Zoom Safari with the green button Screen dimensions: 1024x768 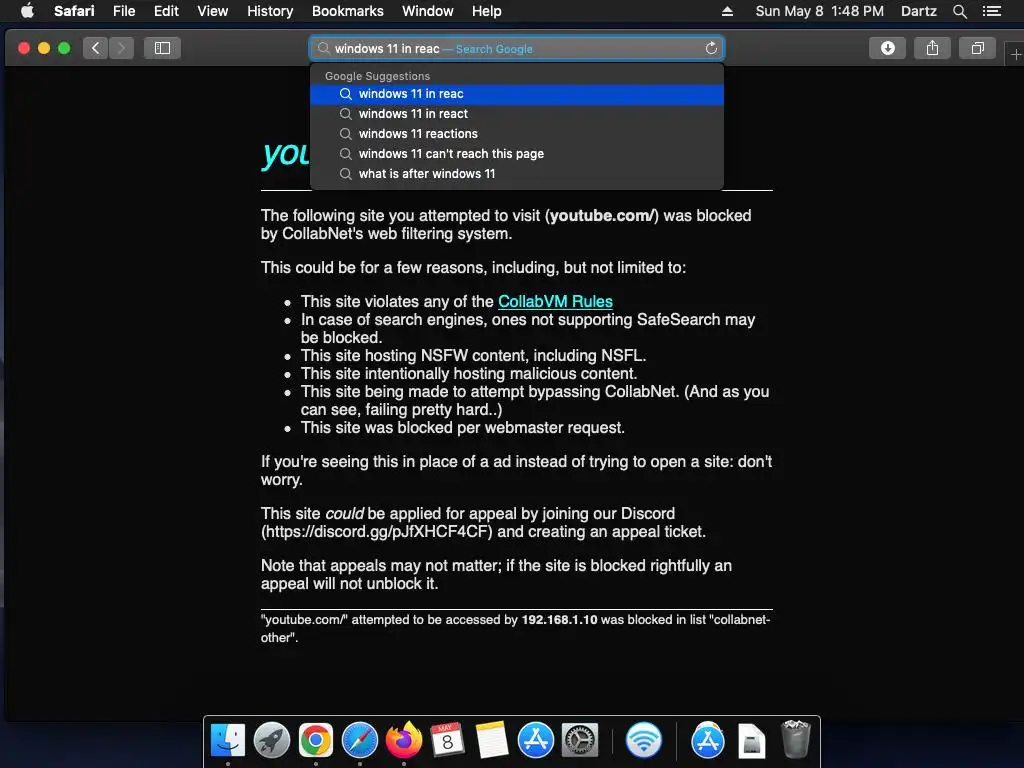coord(64,48)
